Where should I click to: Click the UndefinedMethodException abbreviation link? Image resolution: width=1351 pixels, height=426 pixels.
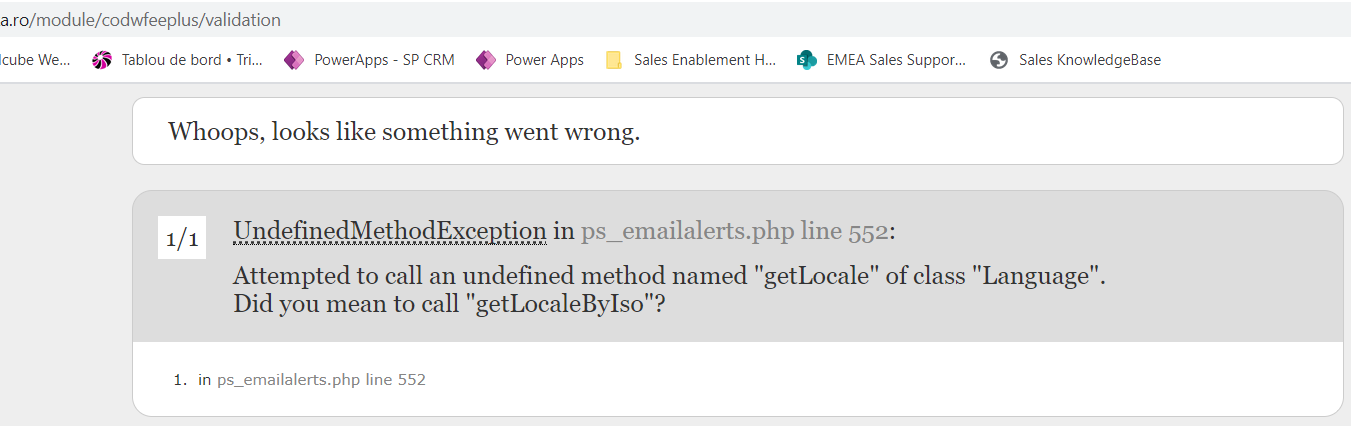[389, 231]
